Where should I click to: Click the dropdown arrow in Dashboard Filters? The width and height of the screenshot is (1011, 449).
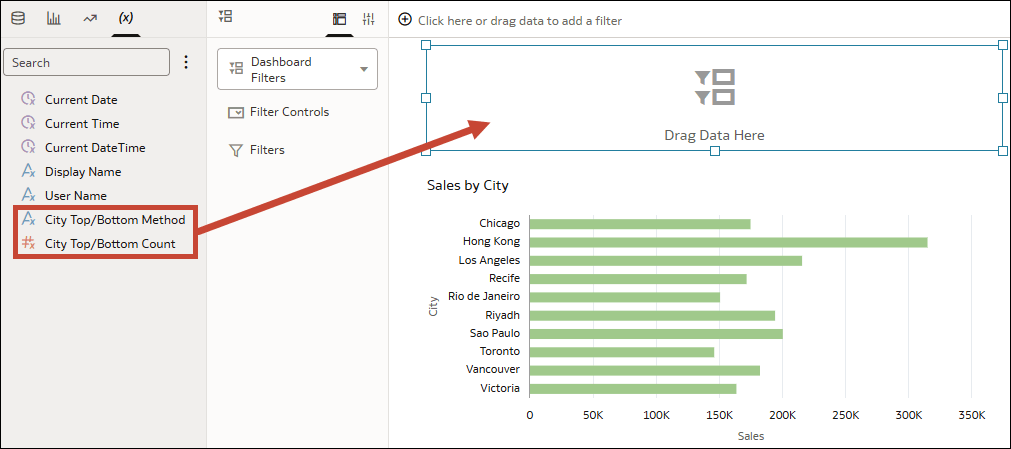pos(364,69)
